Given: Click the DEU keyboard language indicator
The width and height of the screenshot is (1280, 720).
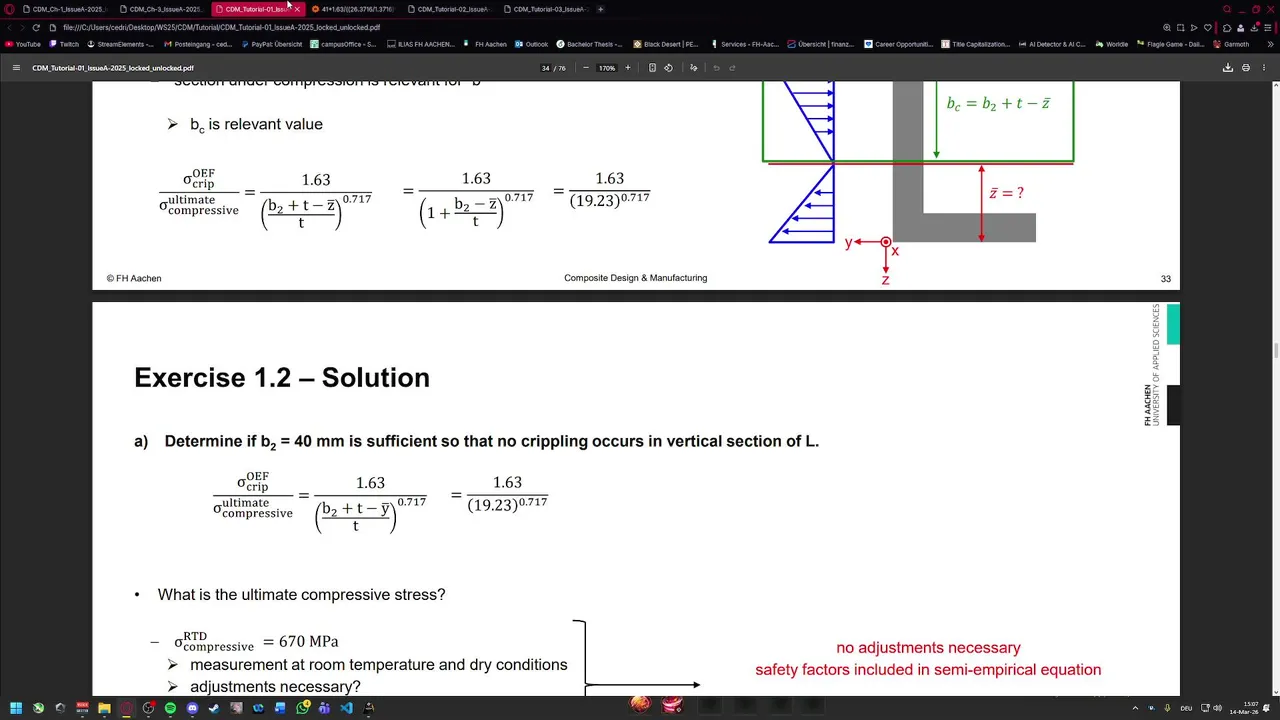Looking at the screenshot, I should pos(1186,708).
